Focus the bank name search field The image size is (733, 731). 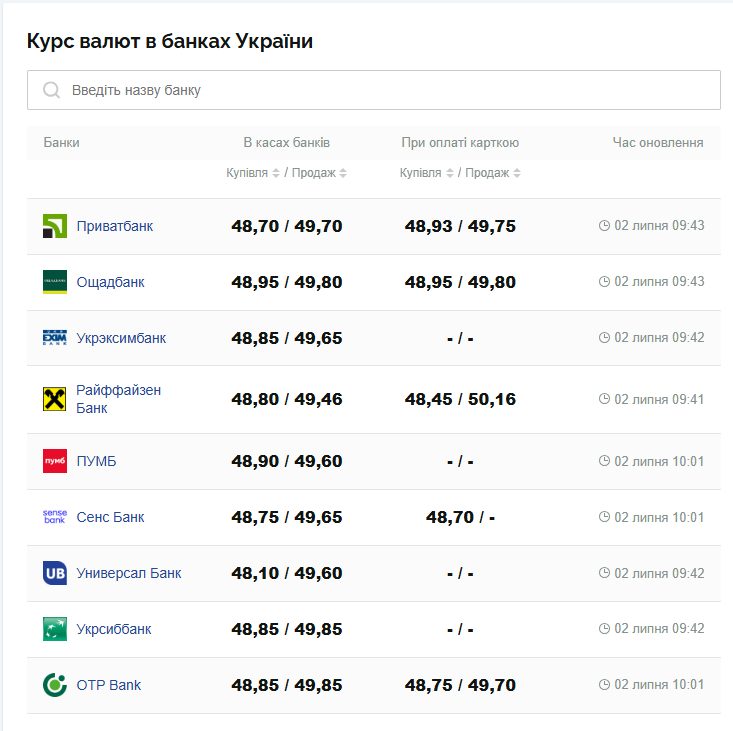click(x=390, y=91)
